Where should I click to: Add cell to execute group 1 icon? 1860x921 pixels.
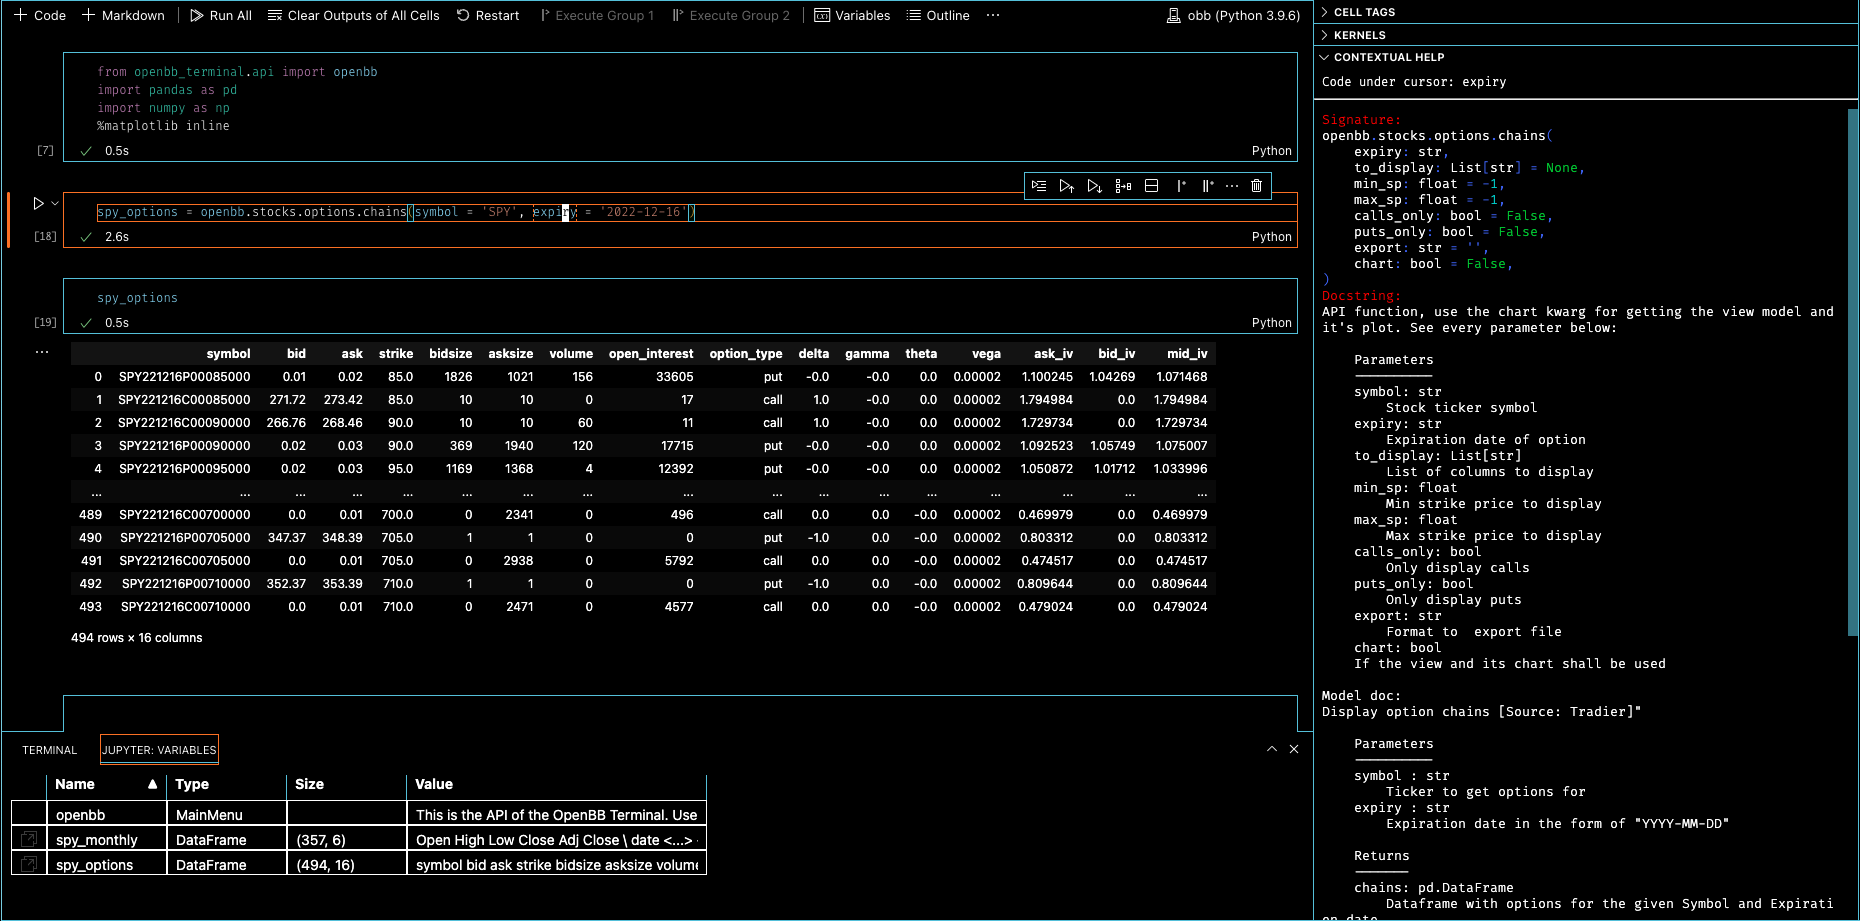[1180, 186]
